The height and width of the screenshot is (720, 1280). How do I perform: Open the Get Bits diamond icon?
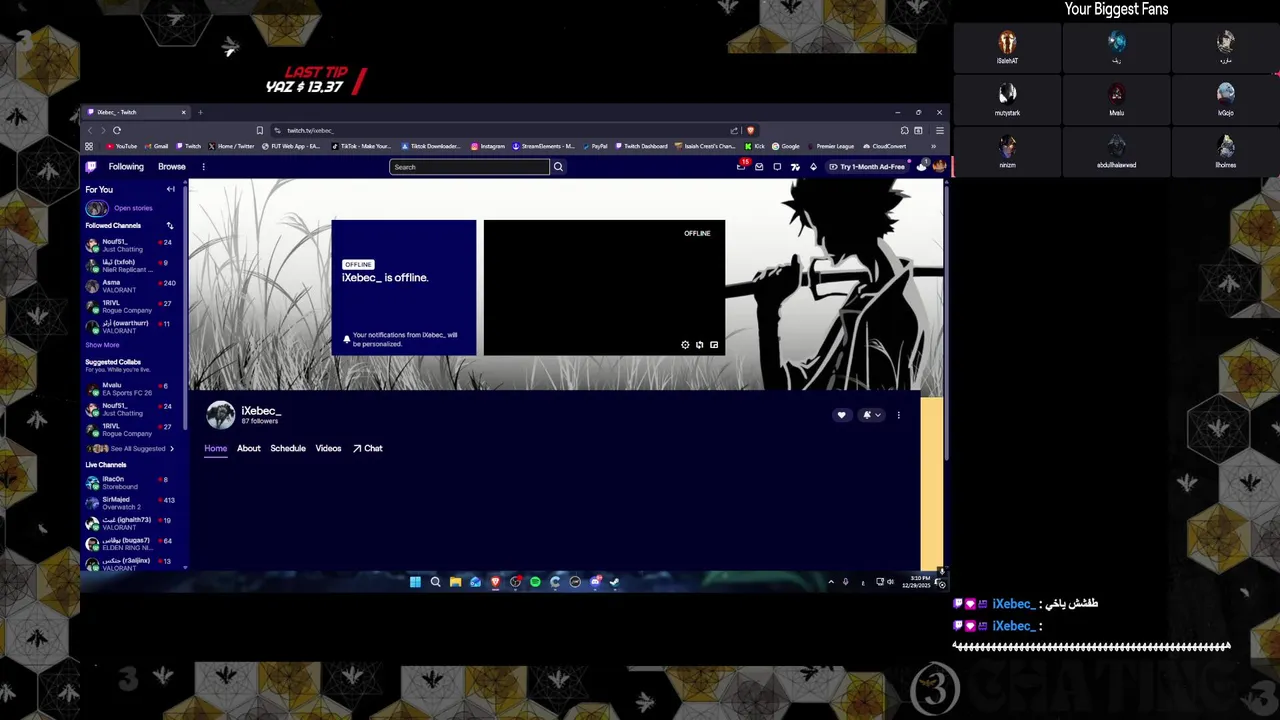coord(813,167)
